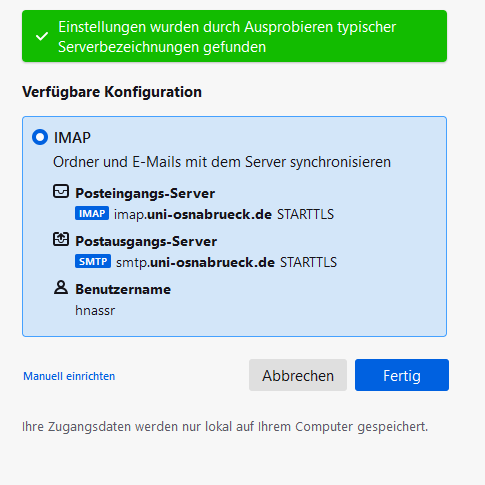Click the green settings-found notification banner

(x=234, y=36)
